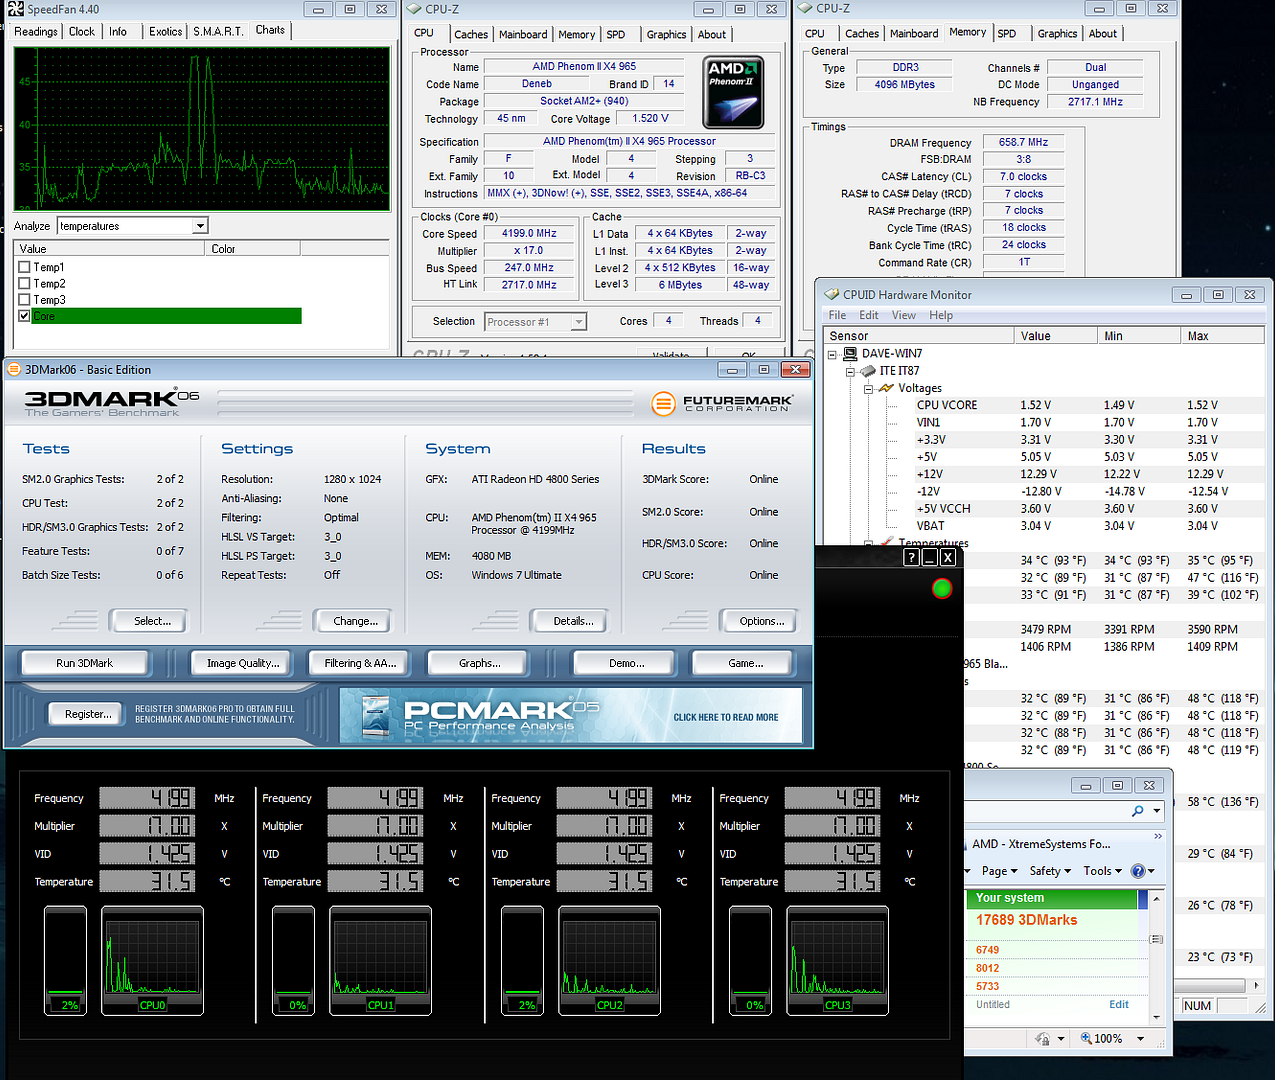
Task: Switch to the S.M.A.R.T. tab in SpeedFan
Action: 218,31
